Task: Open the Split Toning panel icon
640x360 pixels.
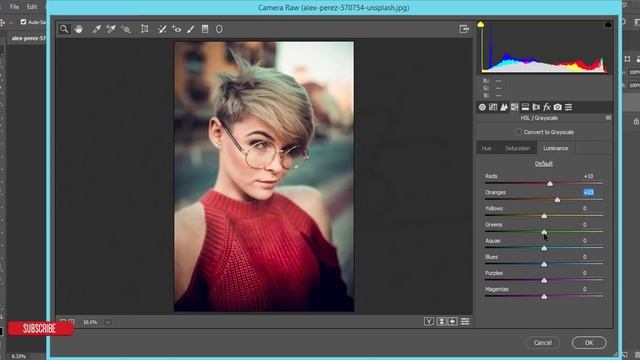Action: pos(525,107)
